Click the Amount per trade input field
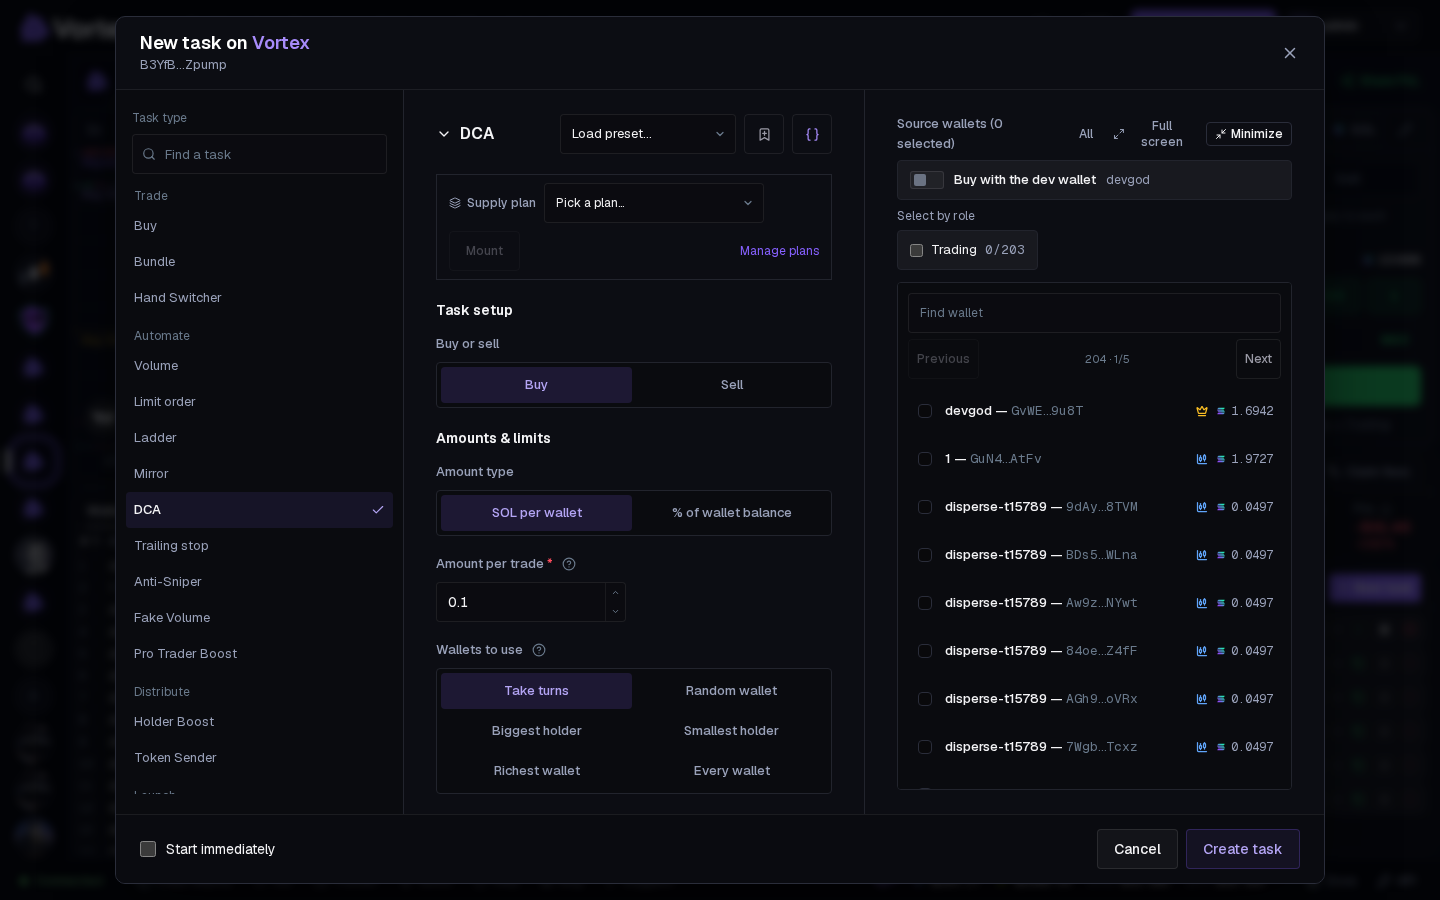Image resolution: width=1440 pixels, height=900 pixels. (521, 602)
